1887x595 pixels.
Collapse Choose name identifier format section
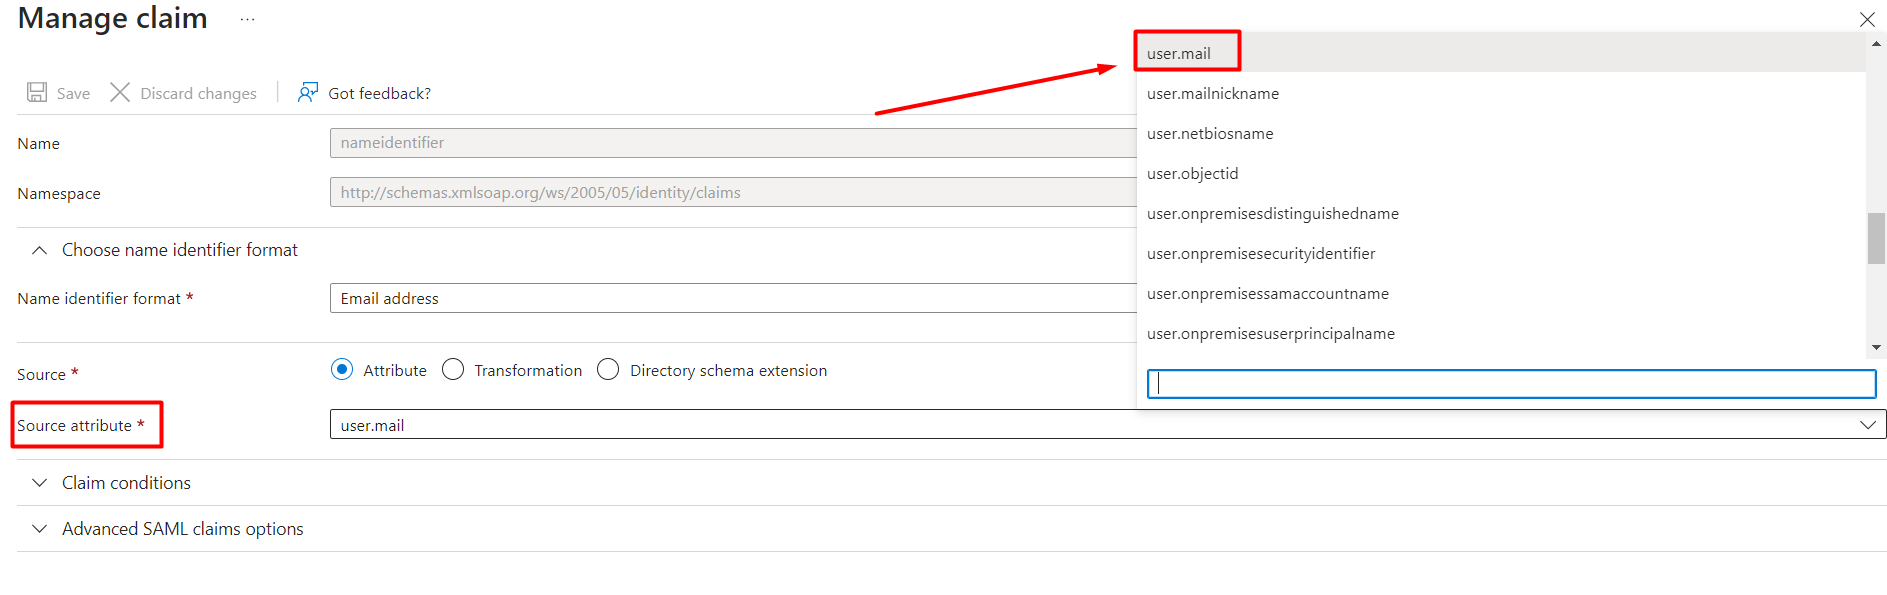click(39, 250)
